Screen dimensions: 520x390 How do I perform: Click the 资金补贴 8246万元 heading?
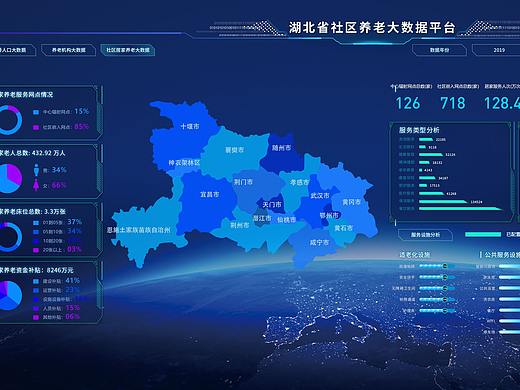37,270
